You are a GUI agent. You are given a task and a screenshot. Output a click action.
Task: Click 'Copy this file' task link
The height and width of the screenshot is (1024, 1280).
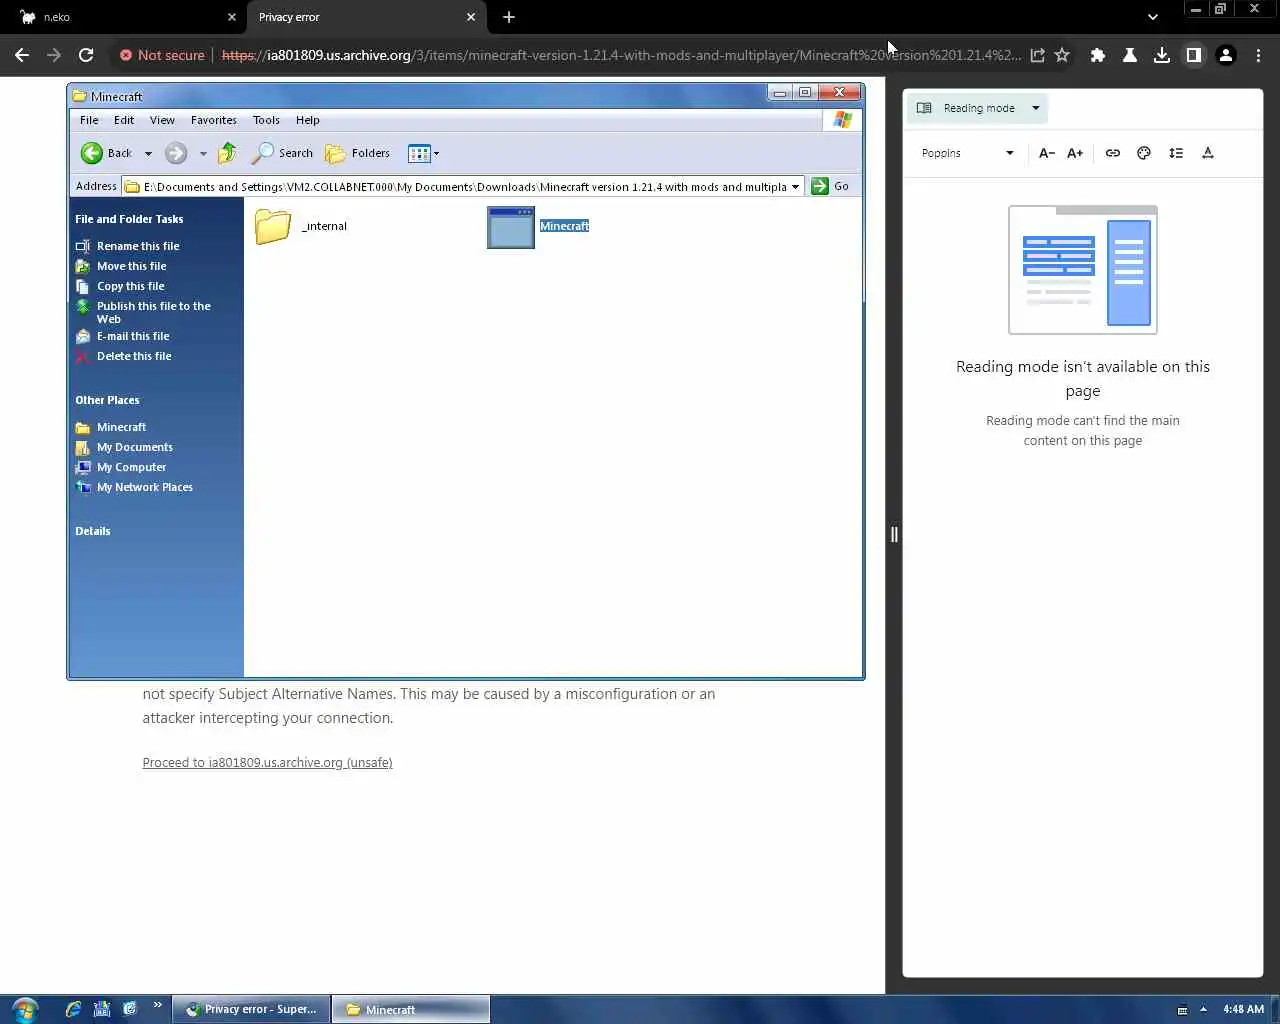point(131,286)
